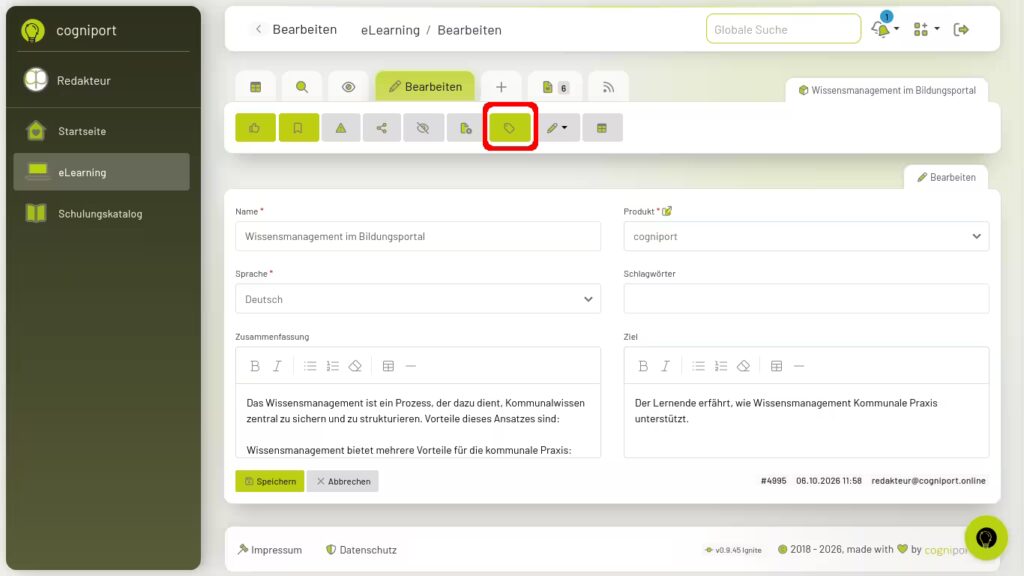
Task: Clear formatting in Zusammenfassung editor
Action: pos(355,366)
